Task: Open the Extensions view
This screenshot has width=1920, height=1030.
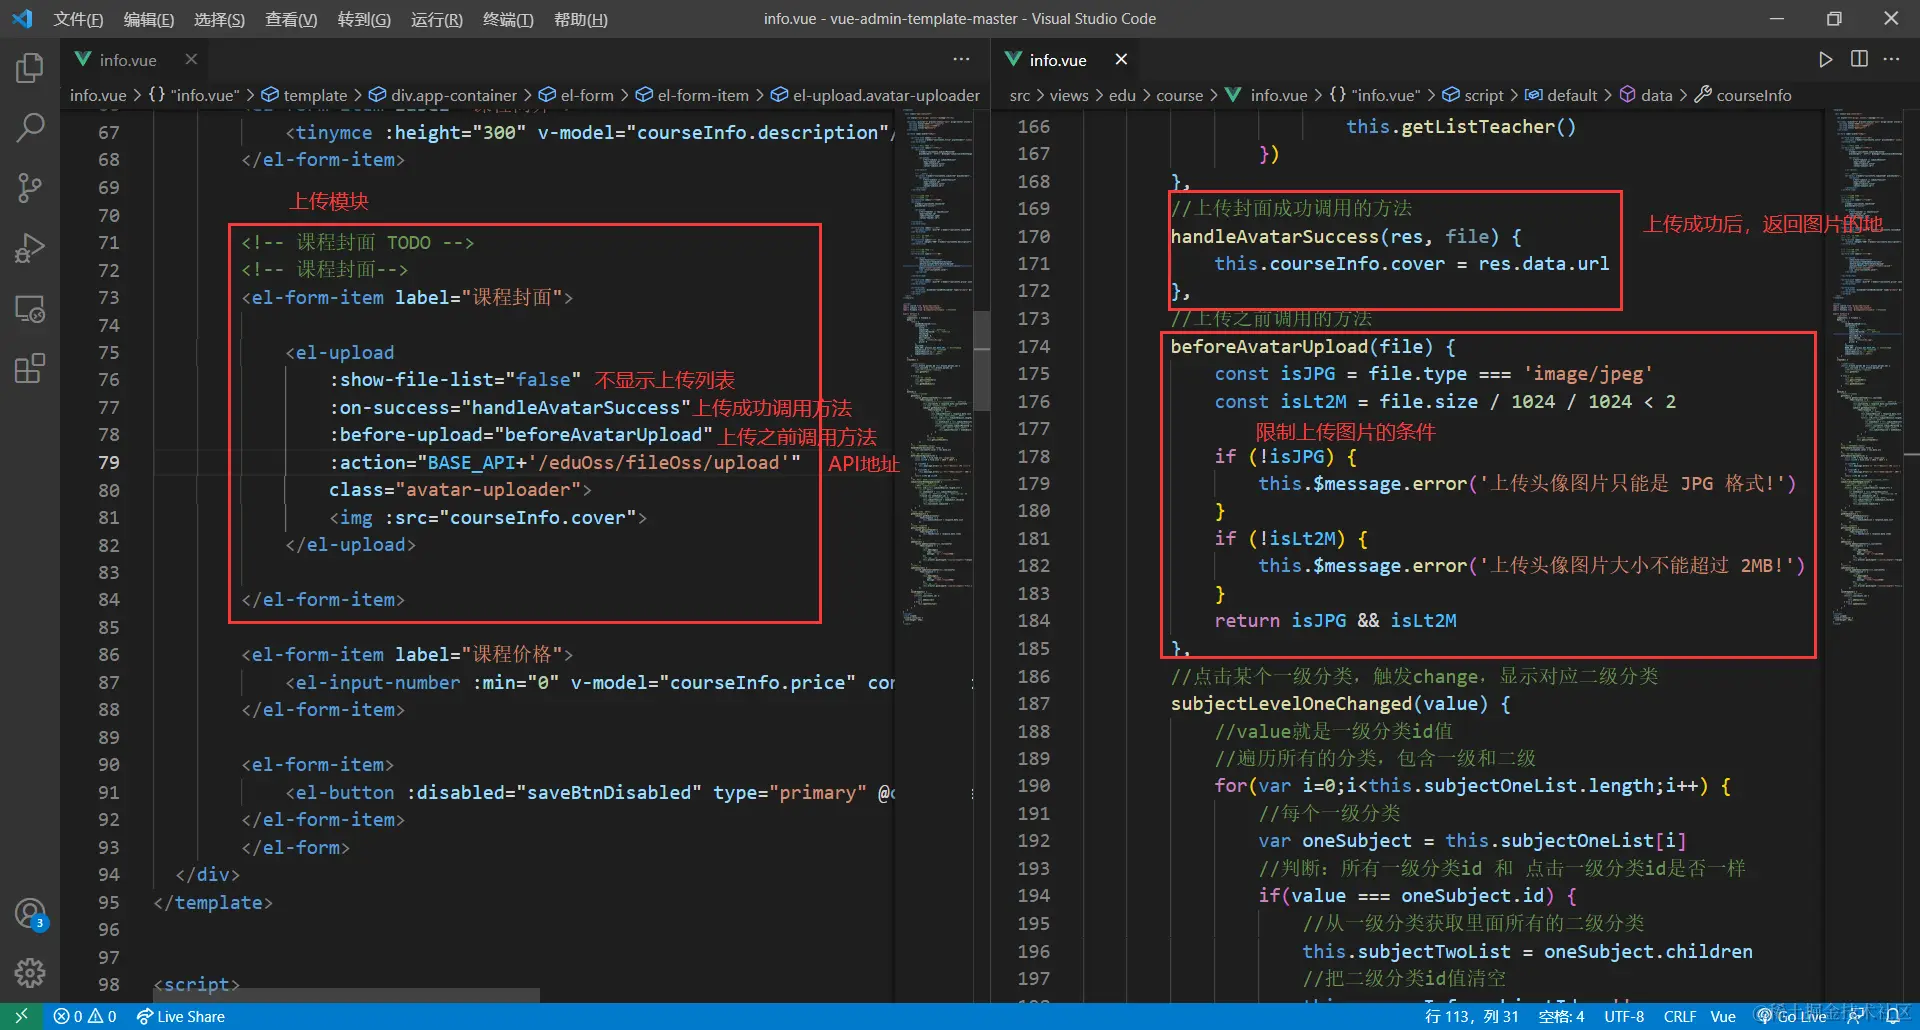Action: (30, 368)
